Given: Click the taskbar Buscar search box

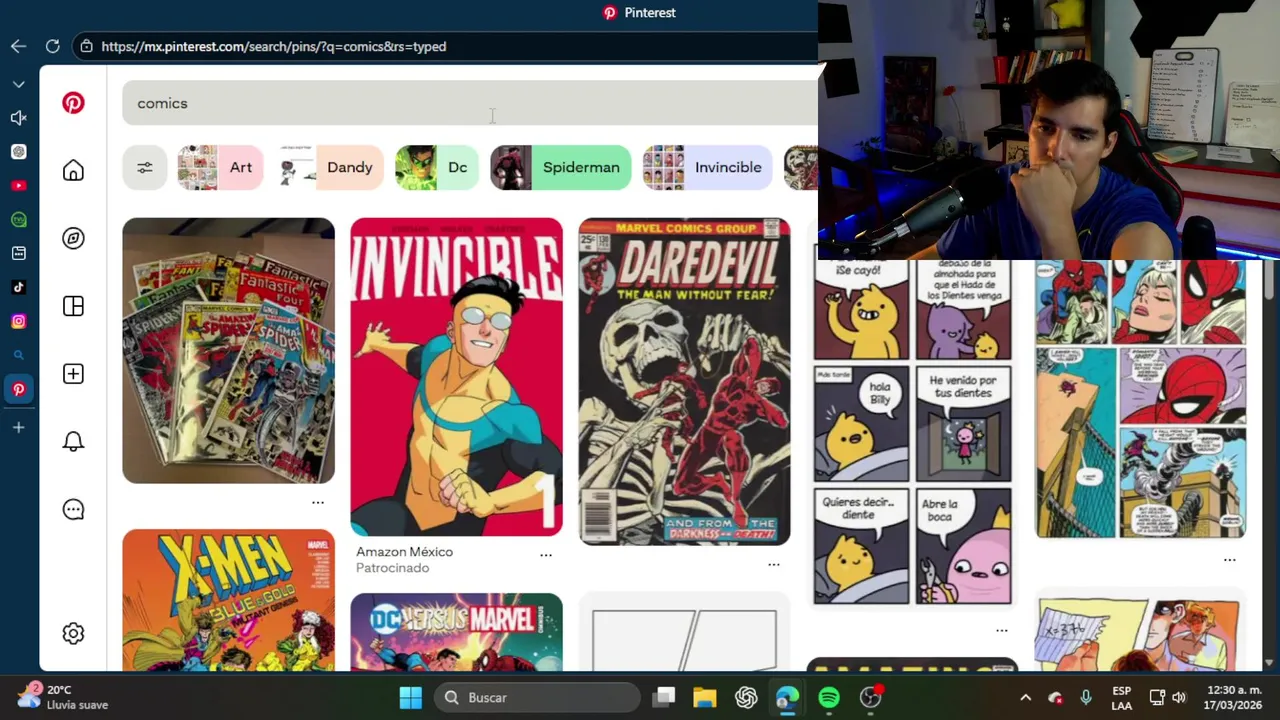Looking at the screenshot, I should pos(537,697).
